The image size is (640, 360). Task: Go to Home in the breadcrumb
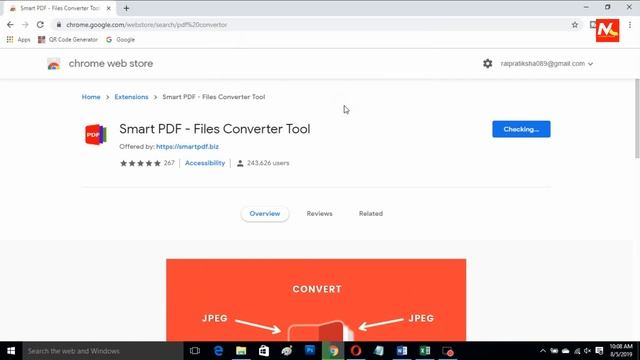click(x=91, y=97)
